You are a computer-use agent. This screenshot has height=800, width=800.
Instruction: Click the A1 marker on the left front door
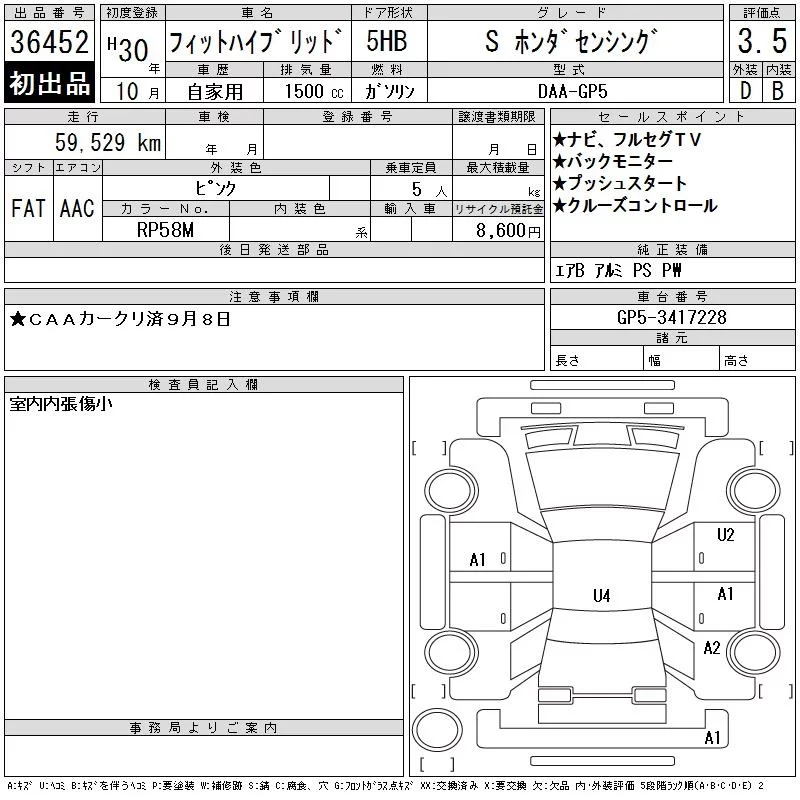478,560
